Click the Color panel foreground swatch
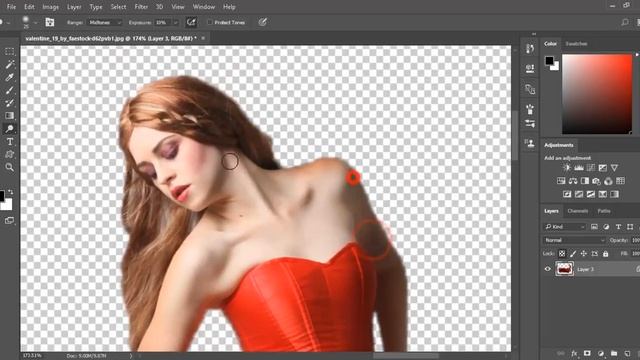The height and width of the screenshot is (360, 640). [549, 61]
